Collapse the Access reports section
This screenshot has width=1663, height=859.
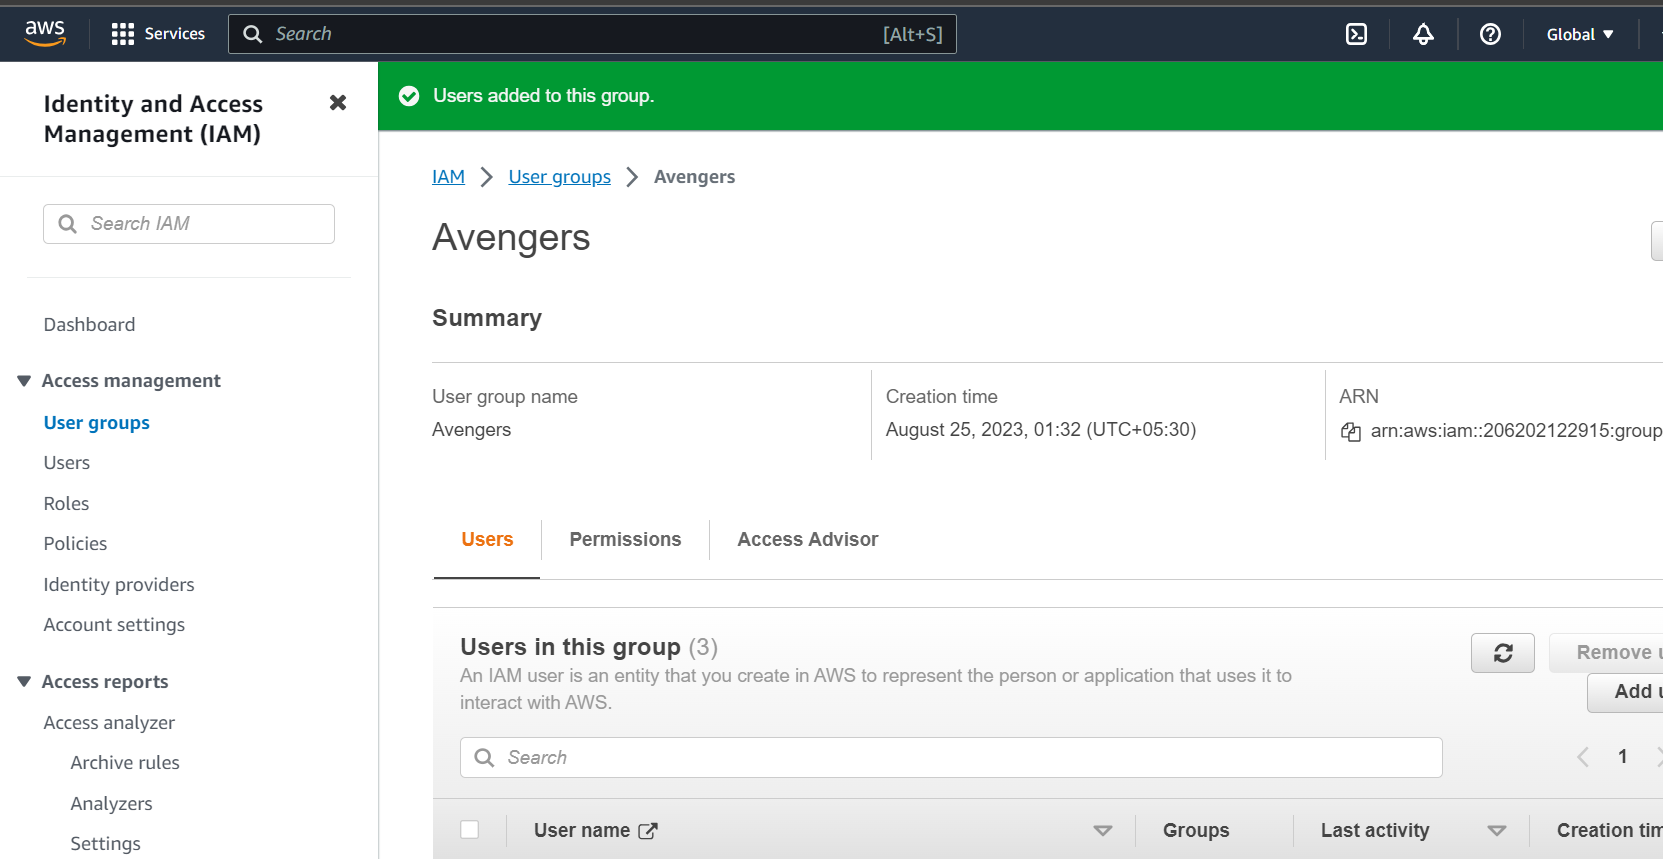pyautogui.click(x=24, y=682)
